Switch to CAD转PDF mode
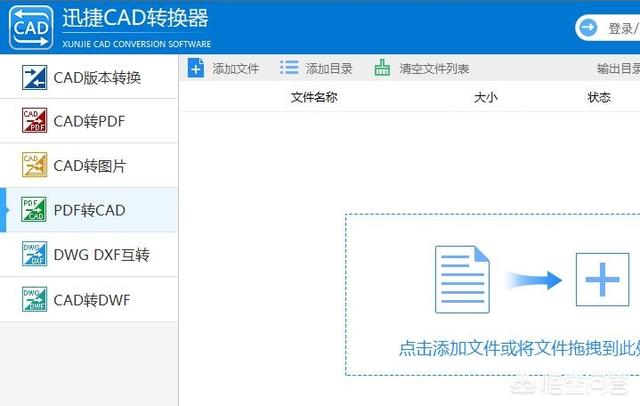 click(x=89, y=121)
